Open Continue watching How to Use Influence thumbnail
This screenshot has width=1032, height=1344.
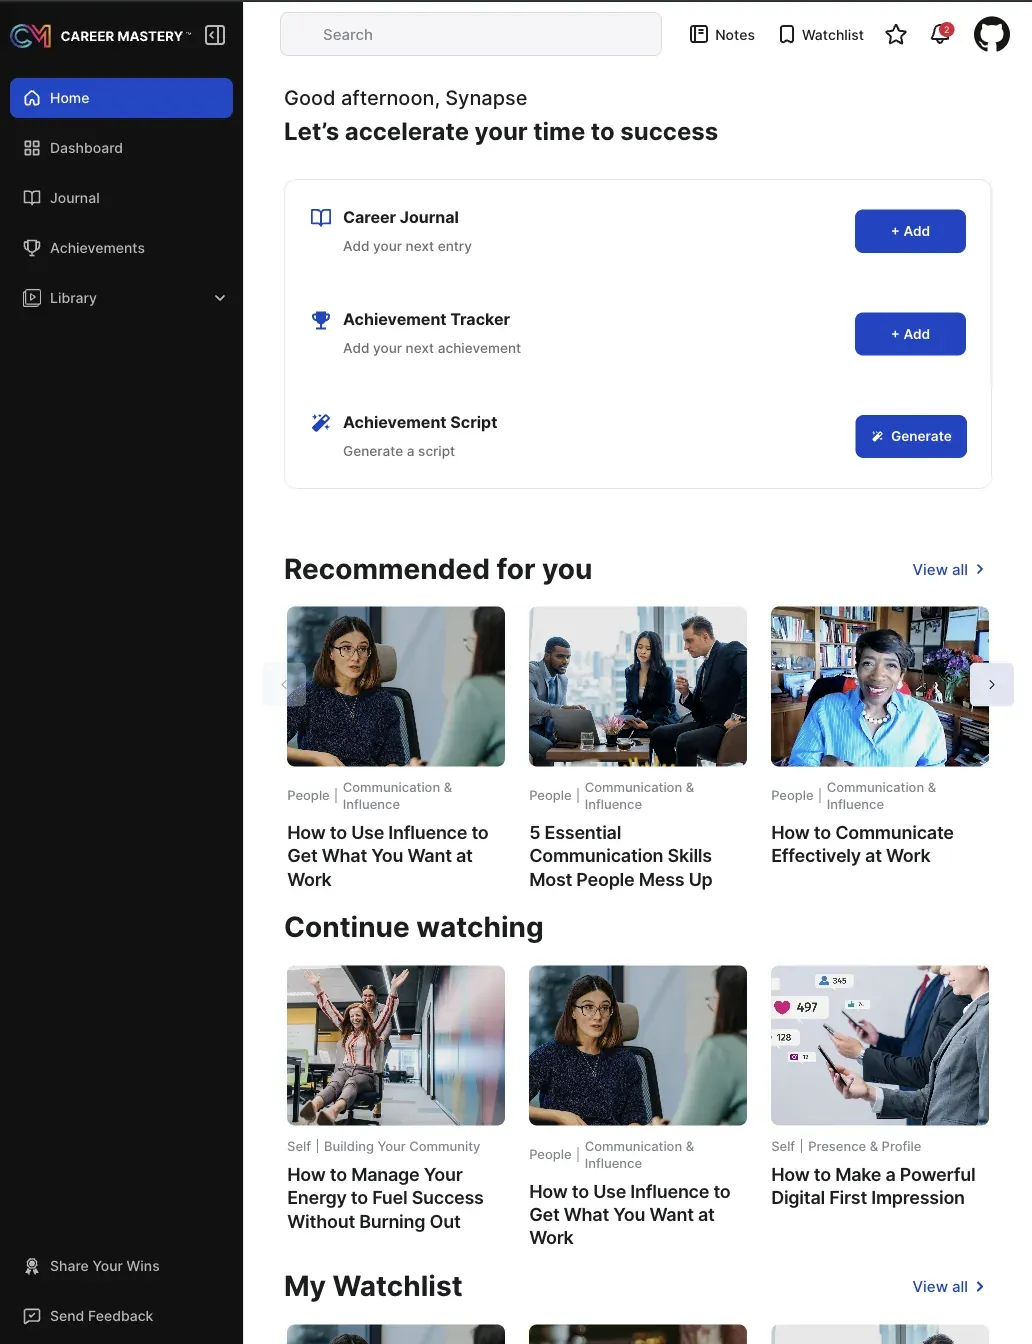coord(638,1046)
